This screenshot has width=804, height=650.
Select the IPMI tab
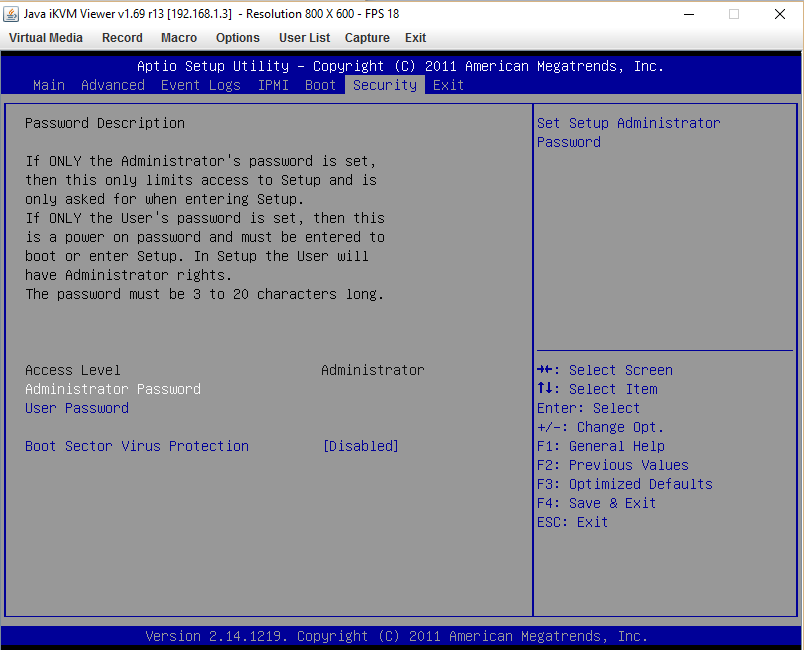[273, 85]
